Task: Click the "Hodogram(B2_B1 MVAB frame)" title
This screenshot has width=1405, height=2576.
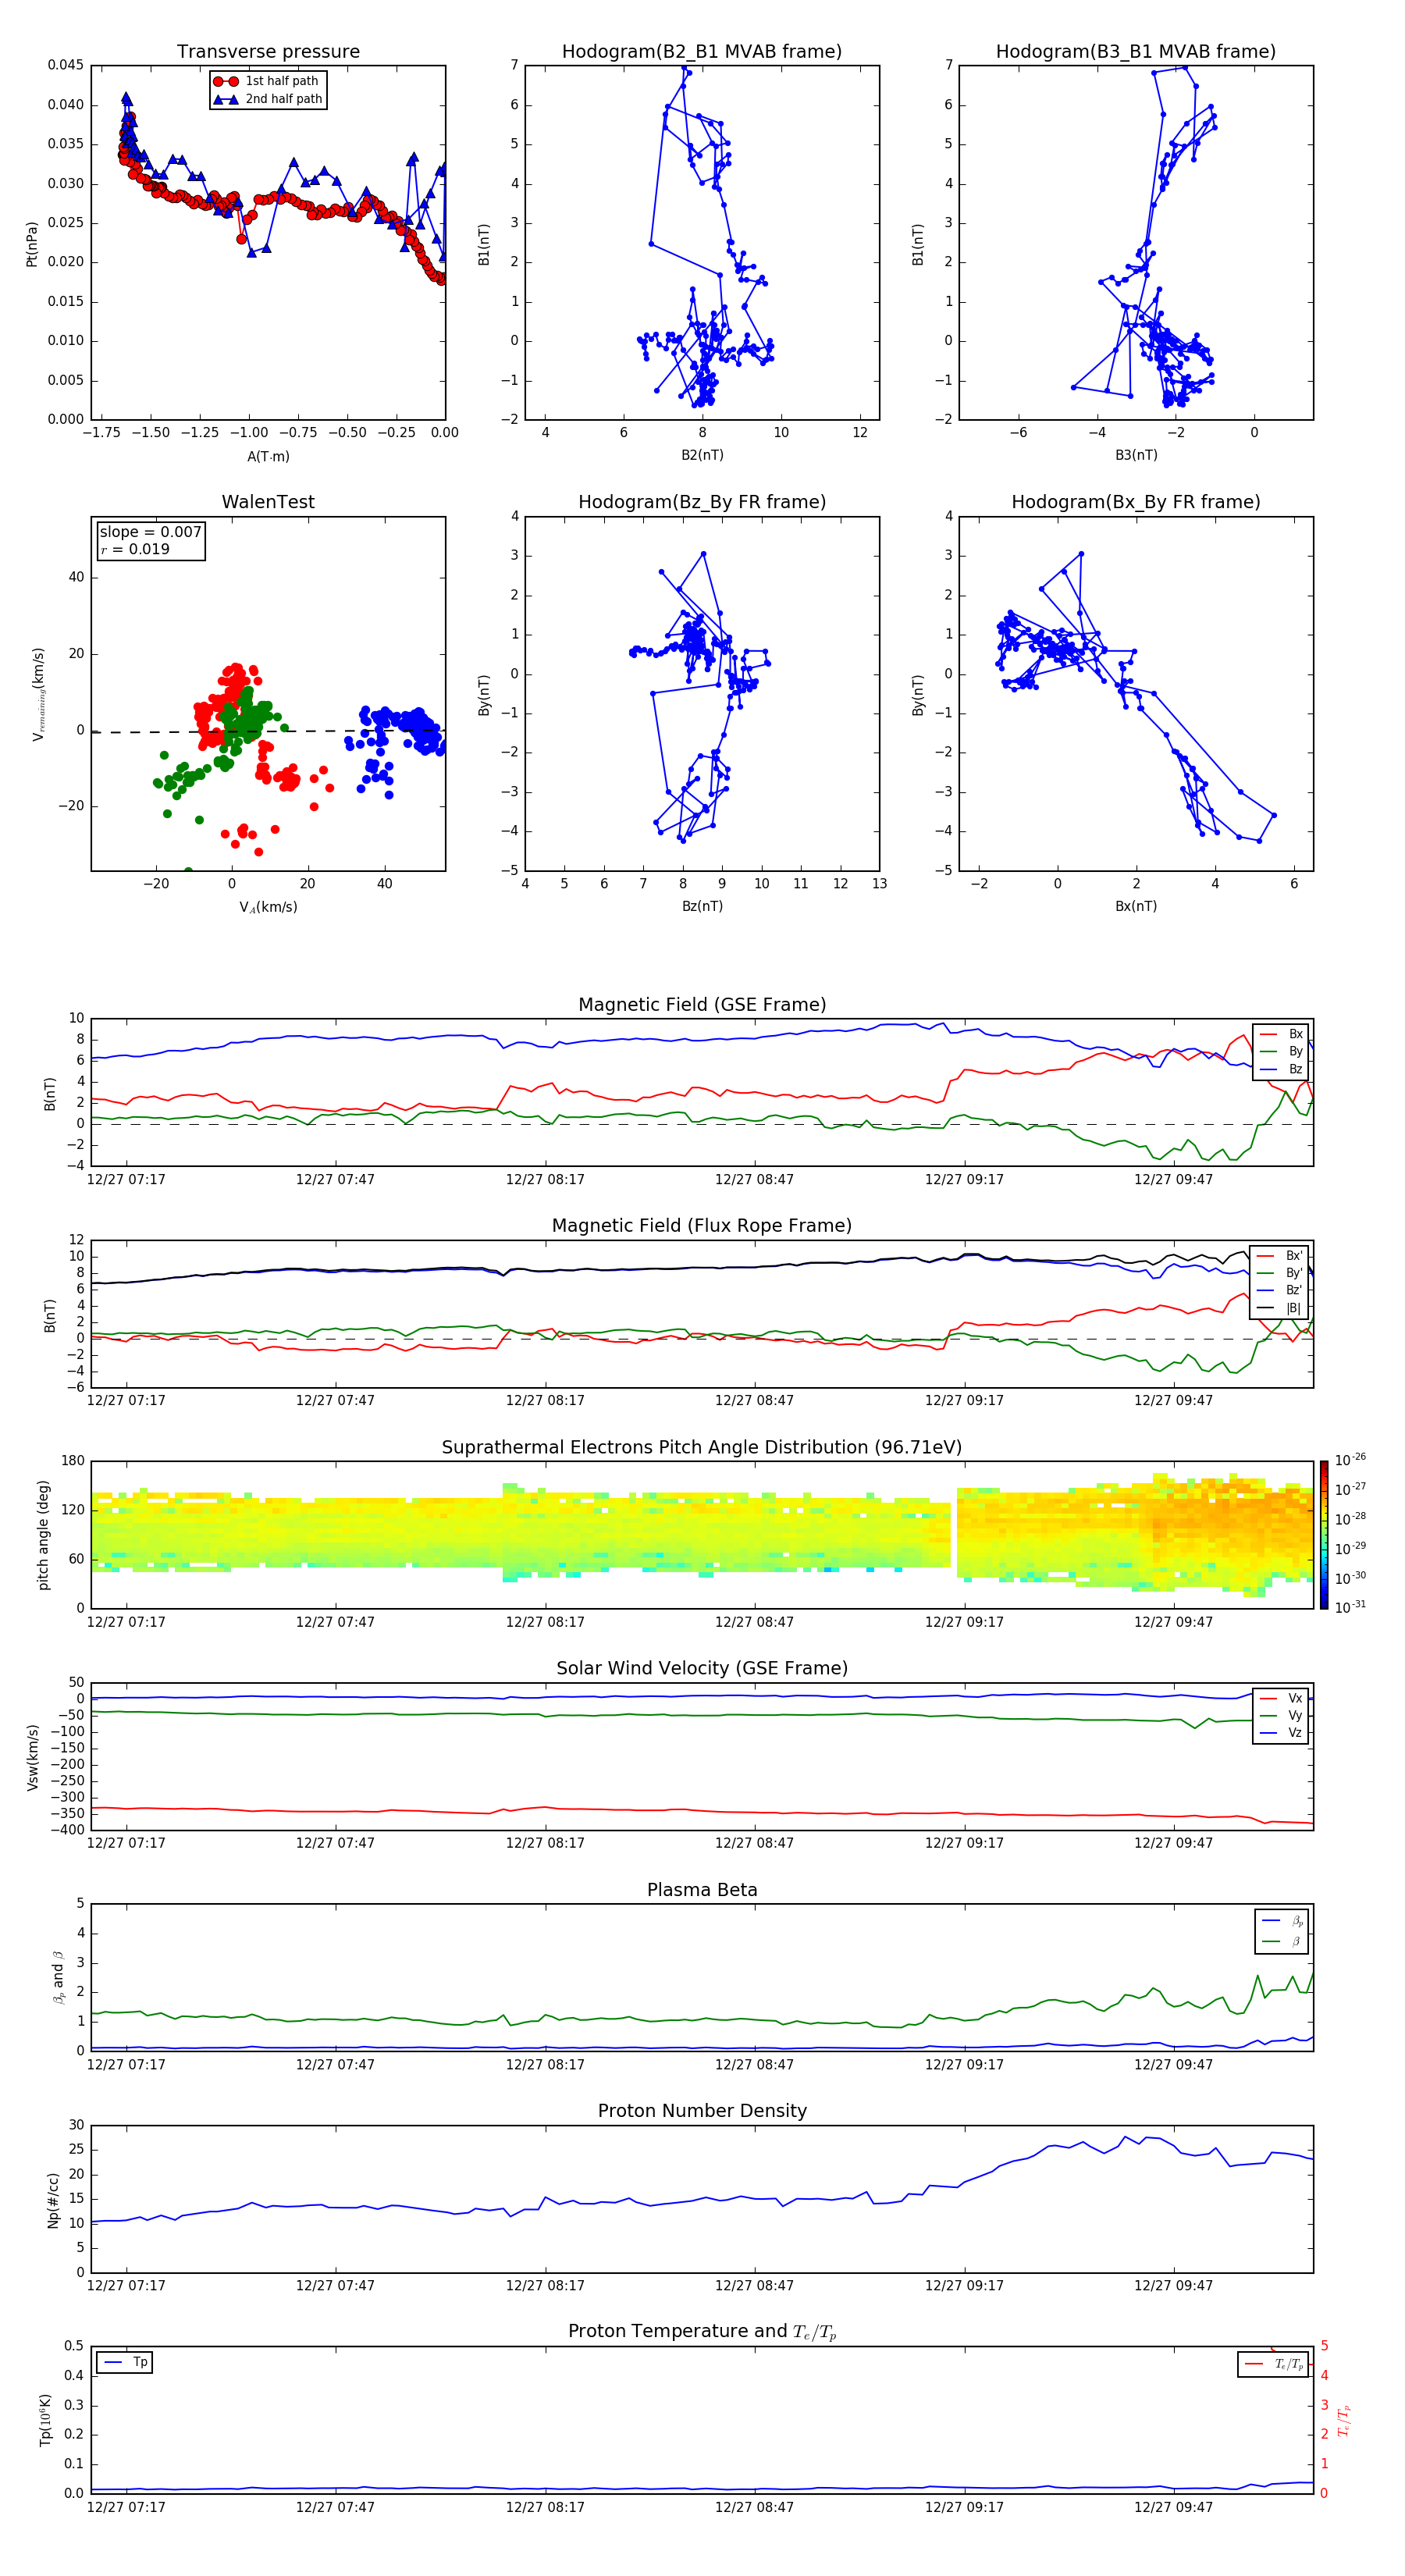Action: (x=702, y=52)
